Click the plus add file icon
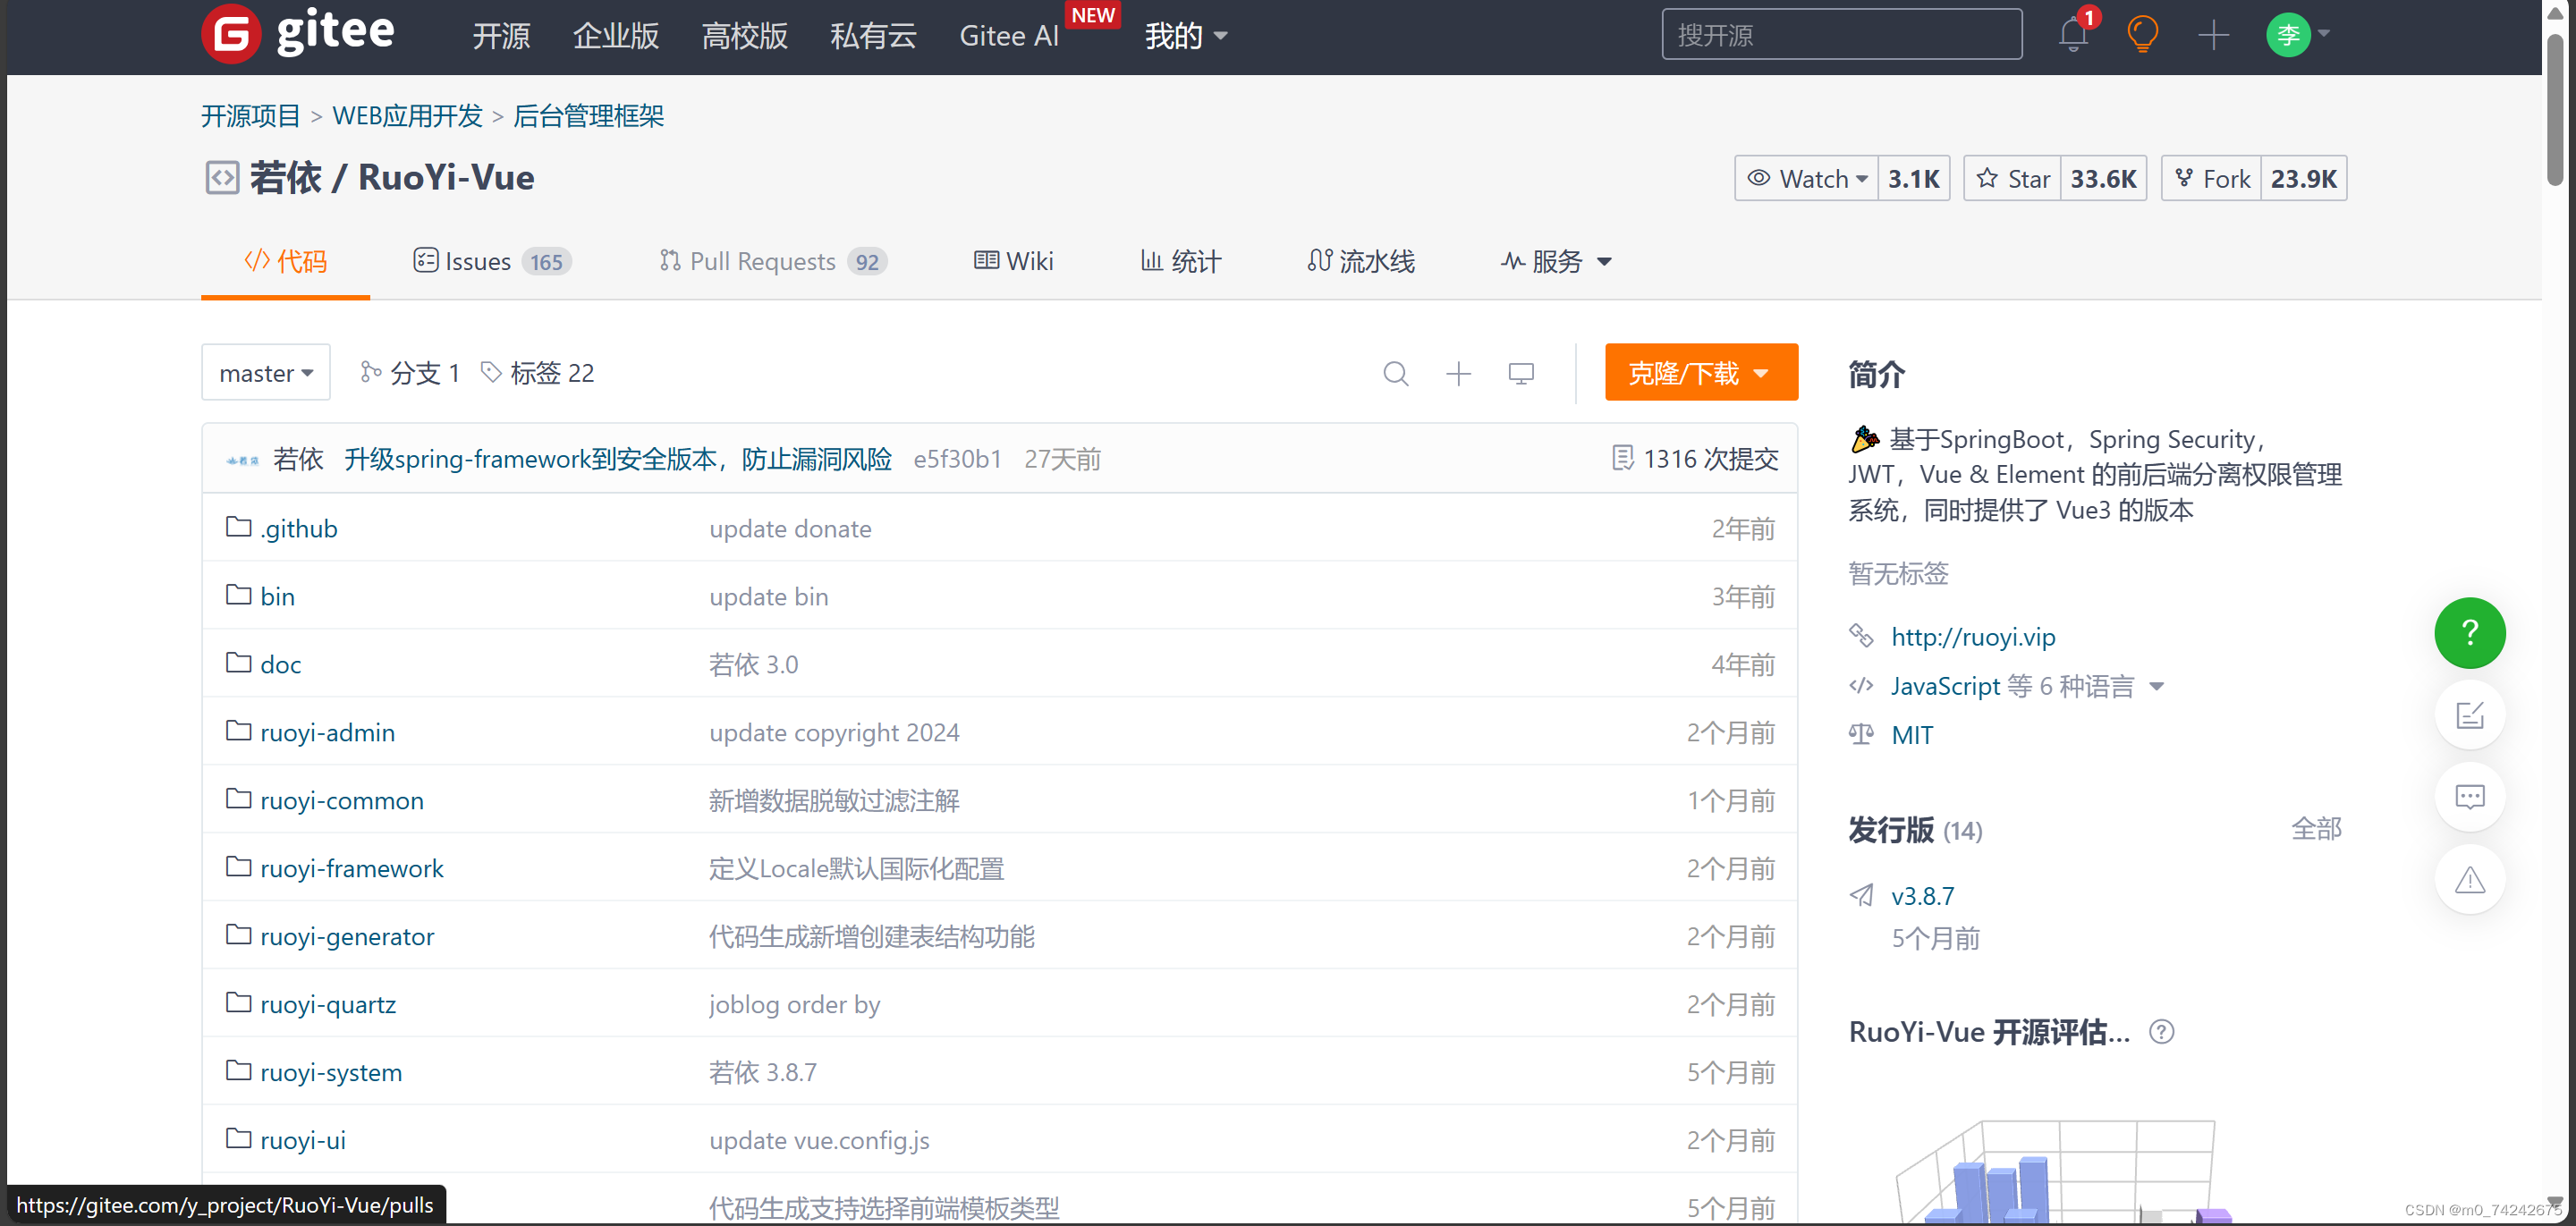 coord(1458,373)
